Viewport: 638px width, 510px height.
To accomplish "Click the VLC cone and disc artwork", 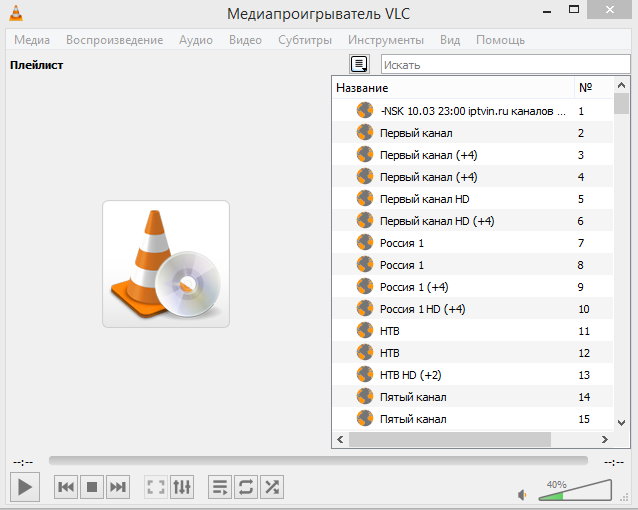I will (x=166, y=264).
